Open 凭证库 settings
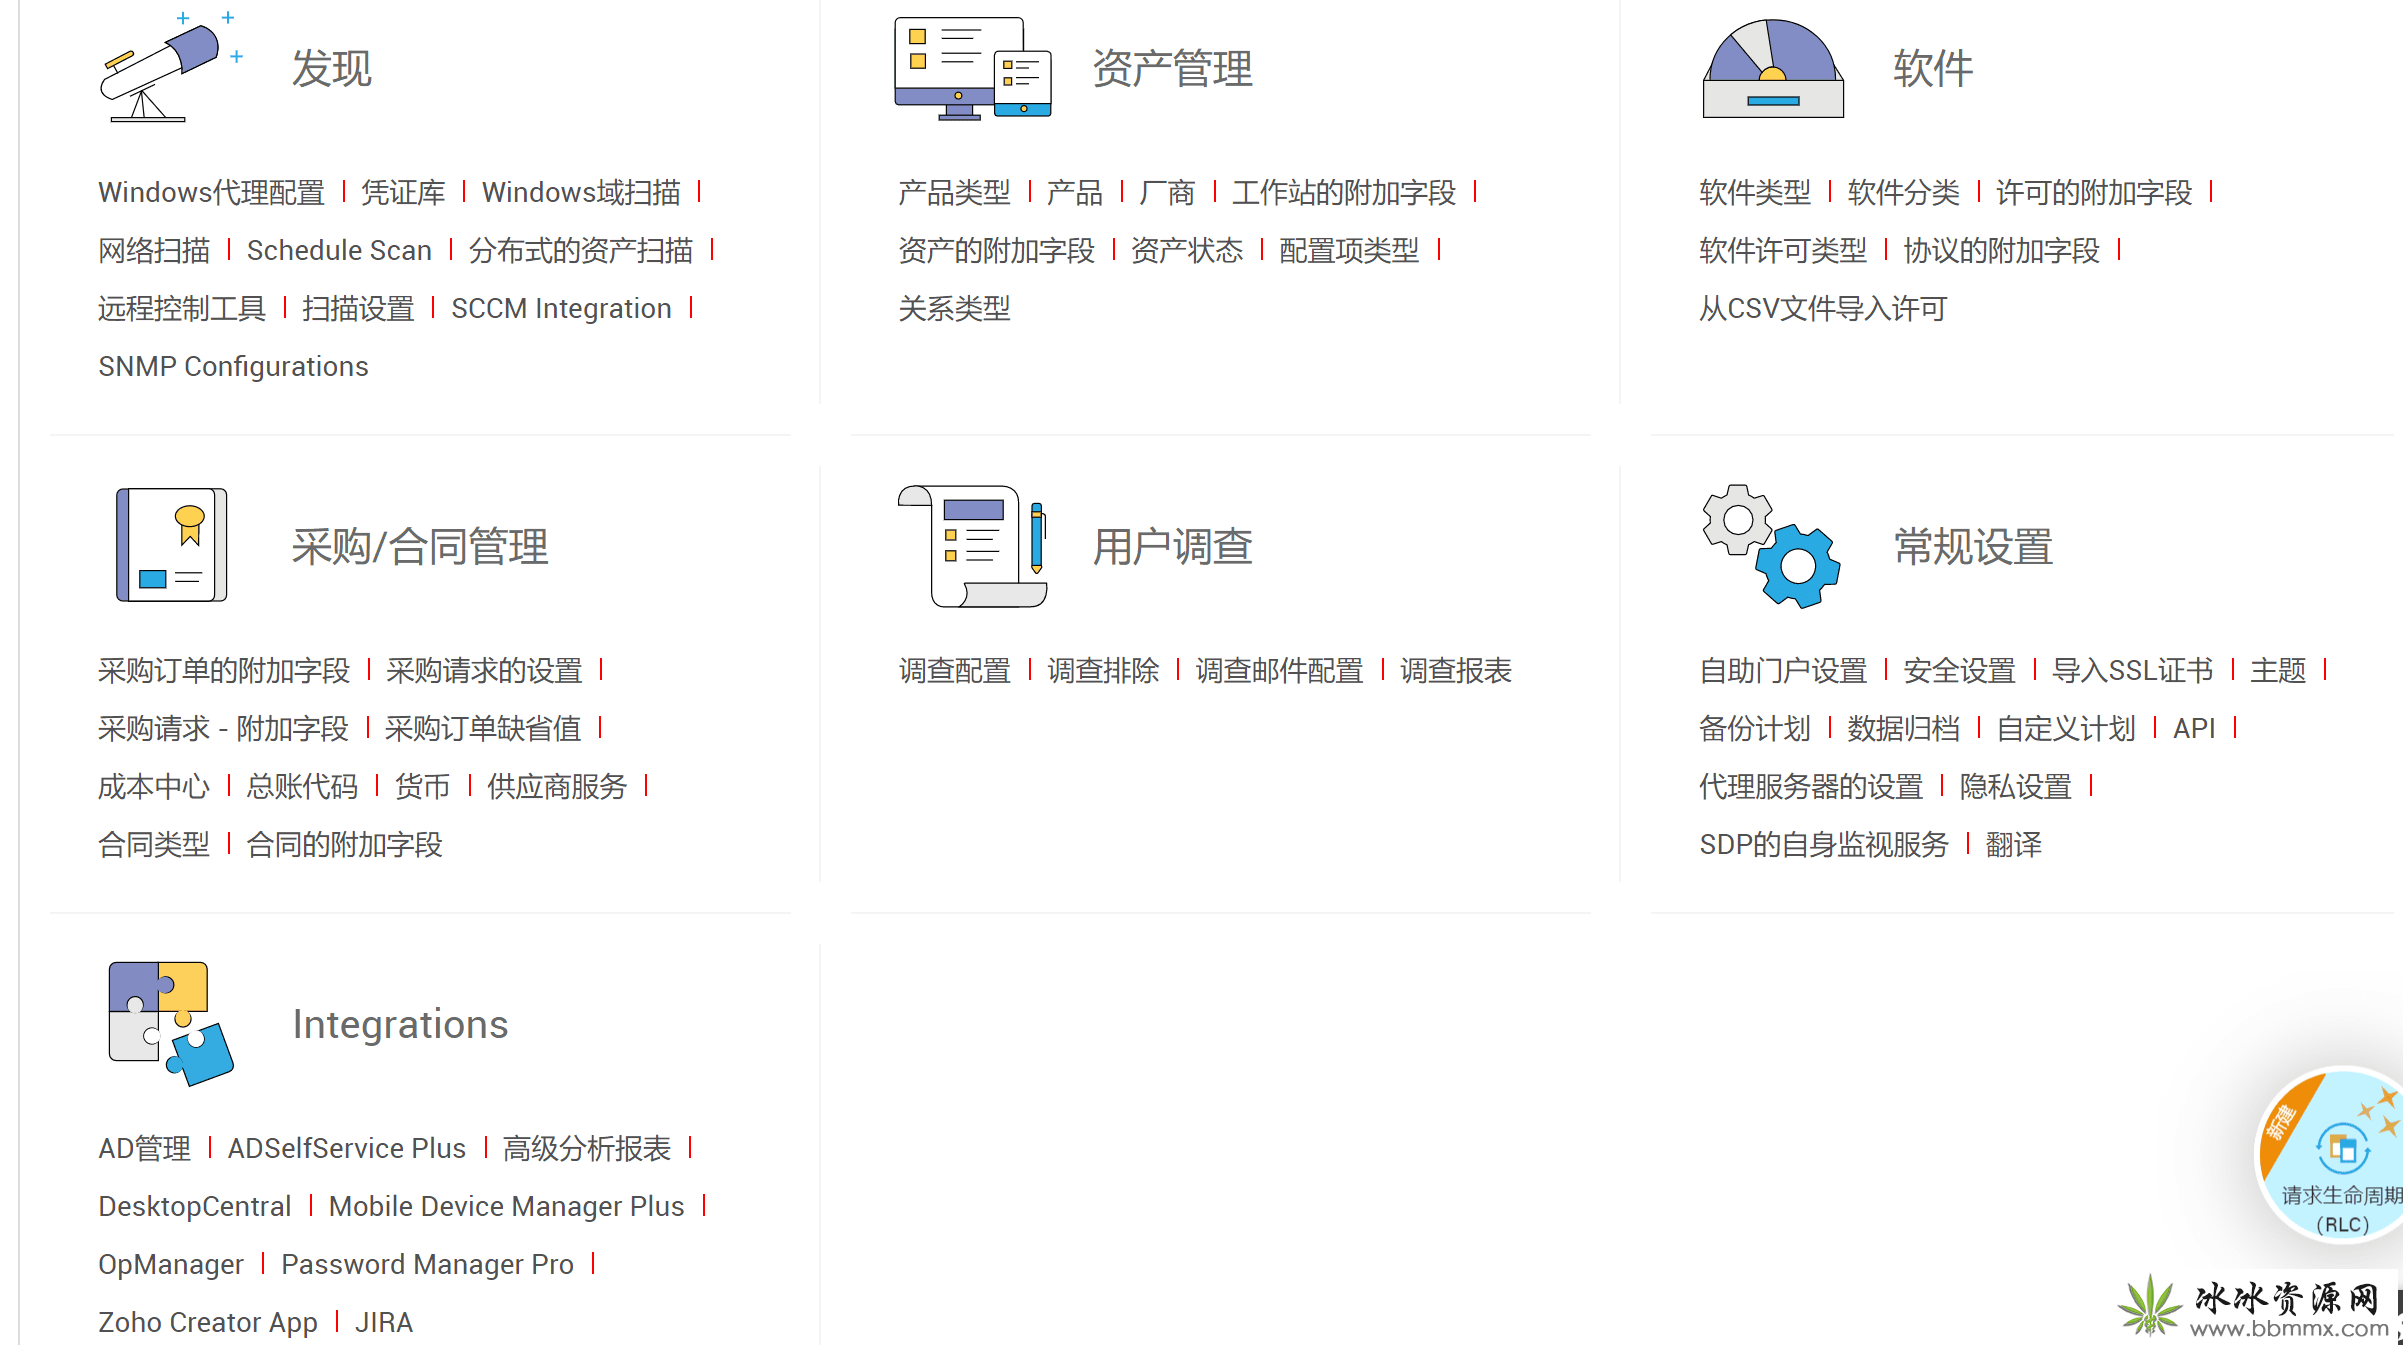Image resolution: width=2403 pixels, height=1345 pixels. coord(403,192)
